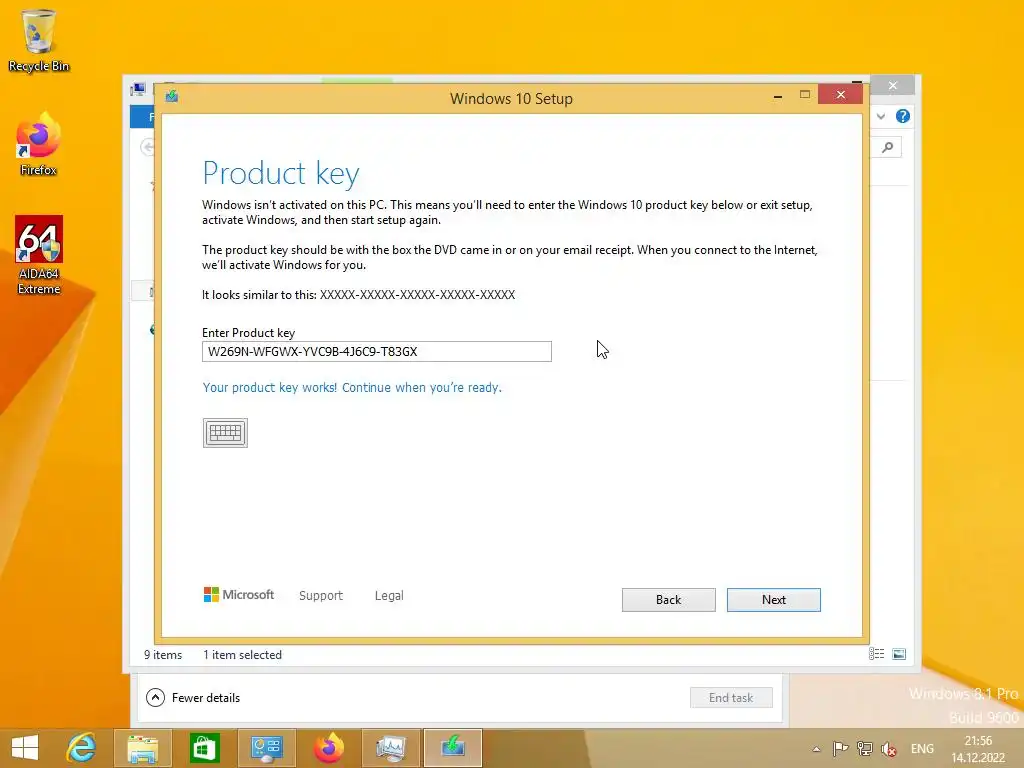Image resolution: width=1024 pixels, height=768 pixels.
Task: Switch File Explorer to details view icon
Action: pos(876,654)
